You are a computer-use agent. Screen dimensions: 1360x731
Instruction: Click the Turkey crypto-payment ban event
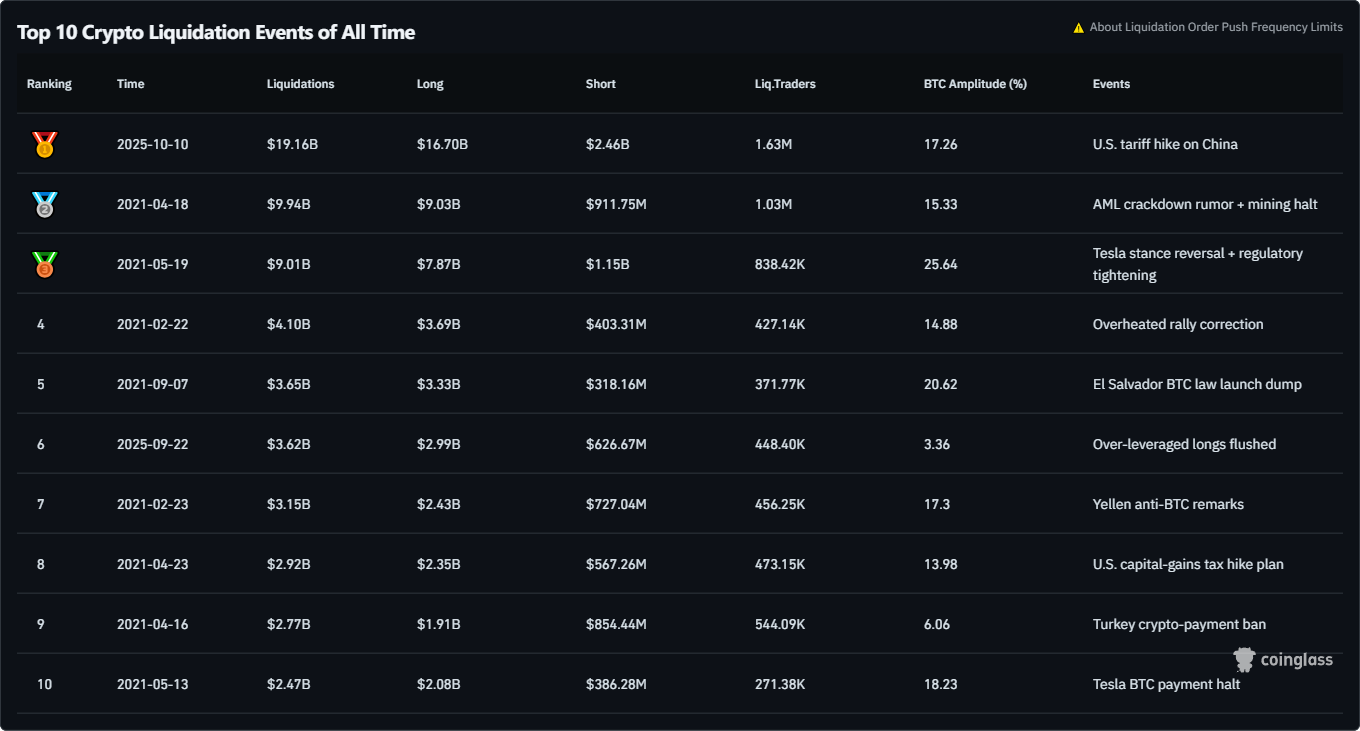(1179, 624)
